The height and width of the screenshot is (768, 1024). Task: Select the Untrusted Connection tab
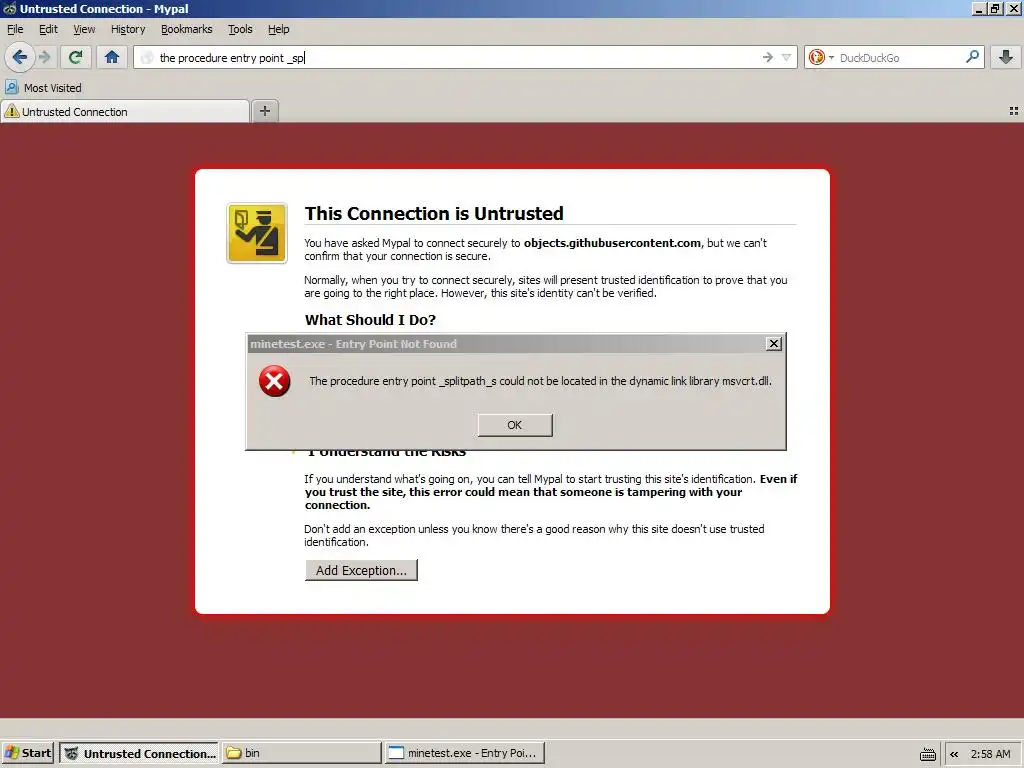coord(125,112)
